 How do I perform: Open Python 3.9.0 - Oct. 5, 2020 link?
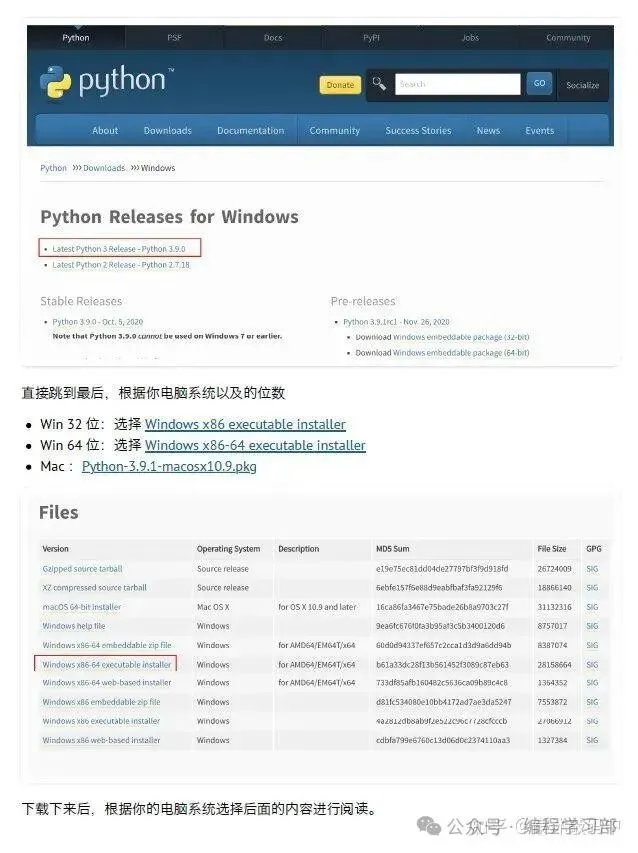[x=97, y=322]
